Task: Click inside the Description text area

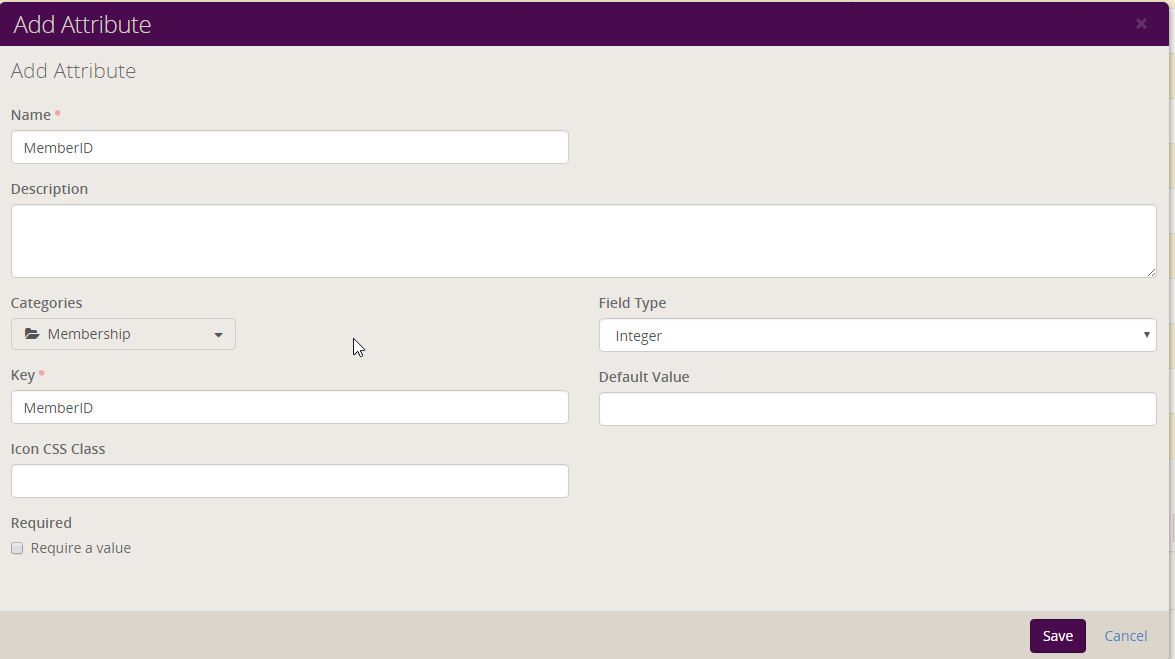Action: [x=583, y=241]
